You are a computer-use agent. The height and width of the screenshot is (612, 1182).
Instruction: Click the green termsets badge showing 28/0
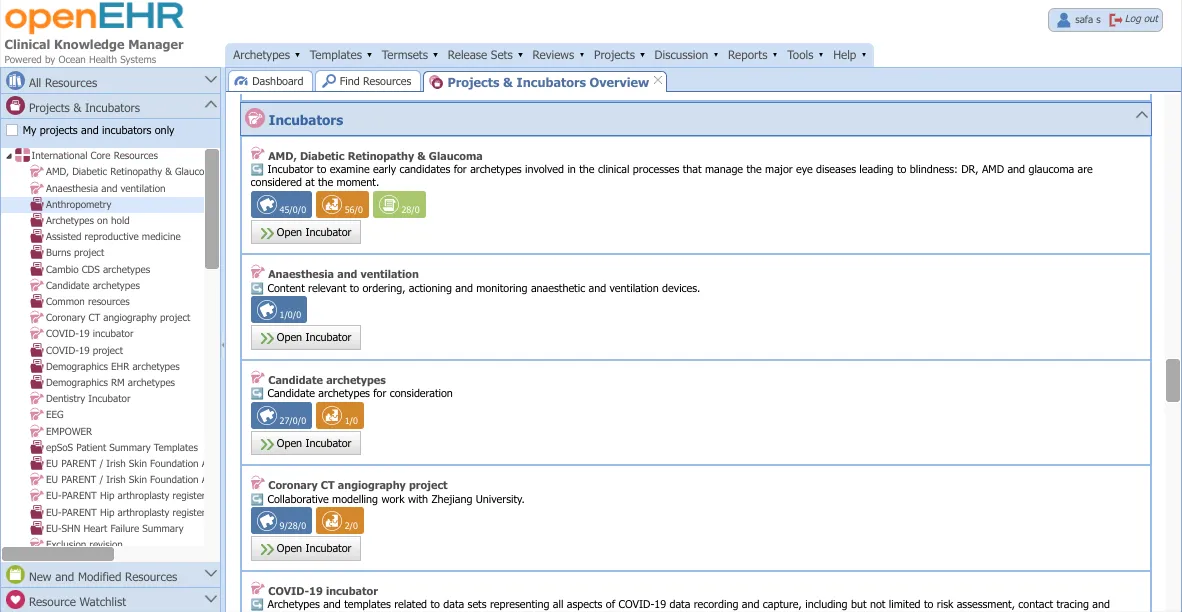point(399,205)
